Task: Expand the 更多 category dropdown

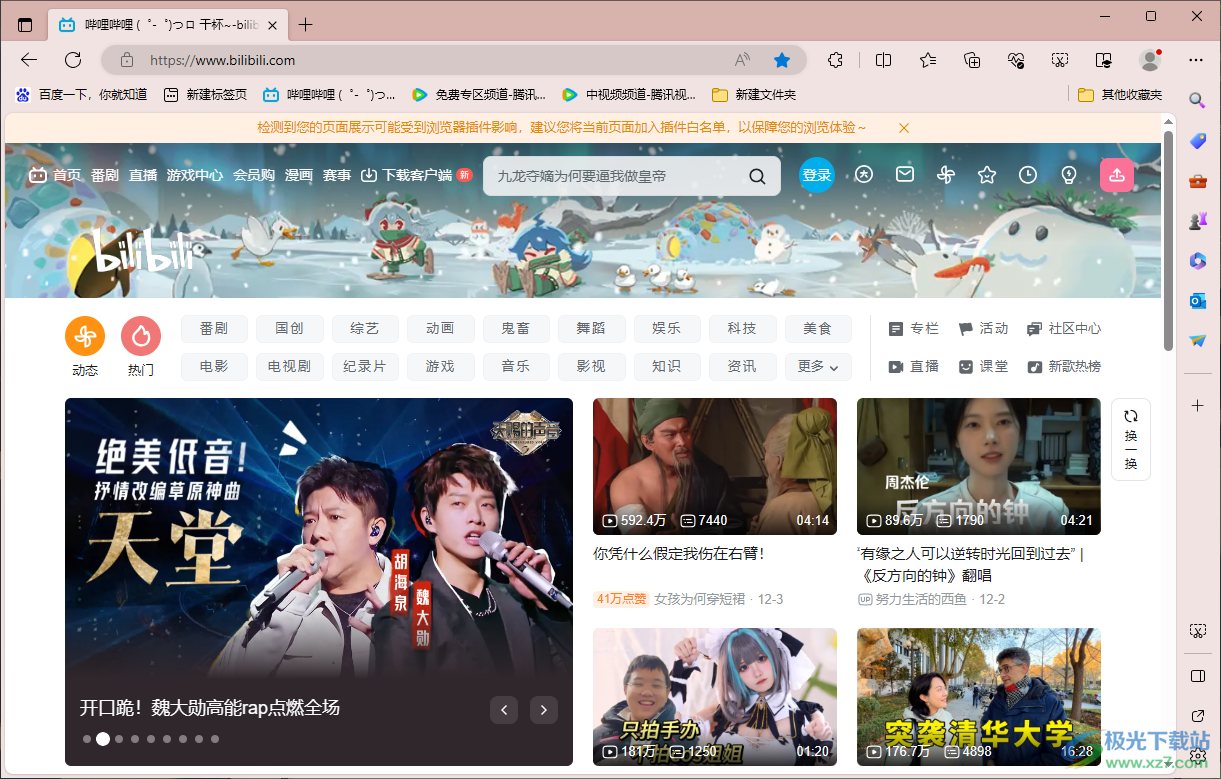Action: [818, 367]
